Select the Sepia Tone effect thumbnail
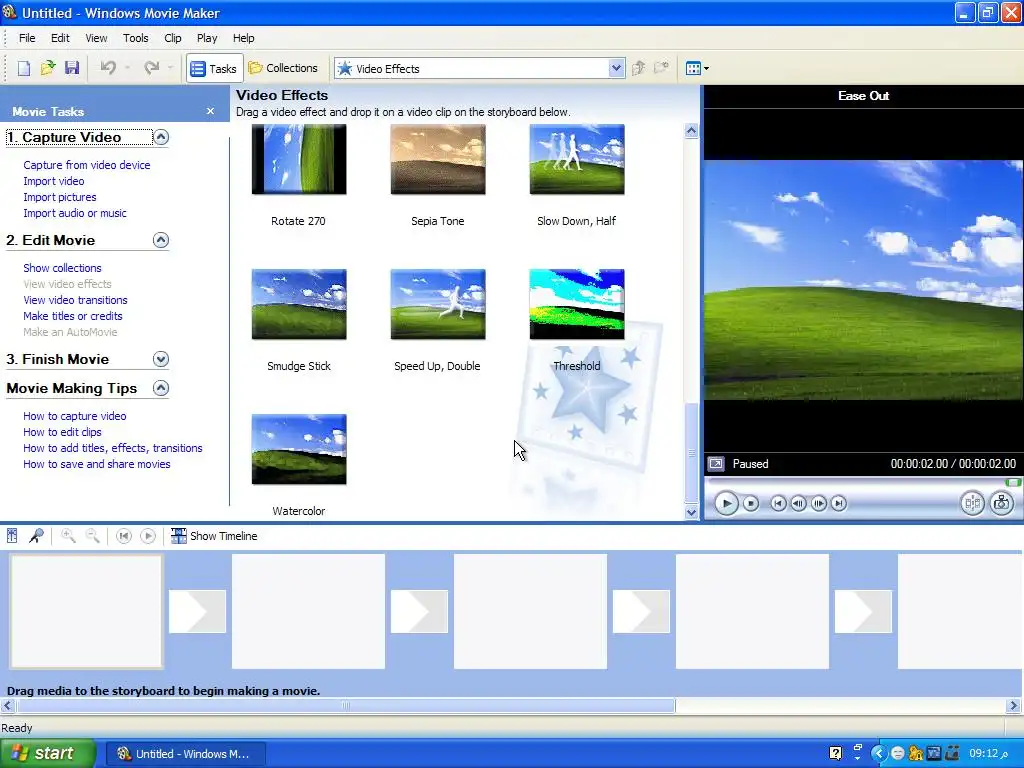The image size is (1024, 768). (438, 159)
